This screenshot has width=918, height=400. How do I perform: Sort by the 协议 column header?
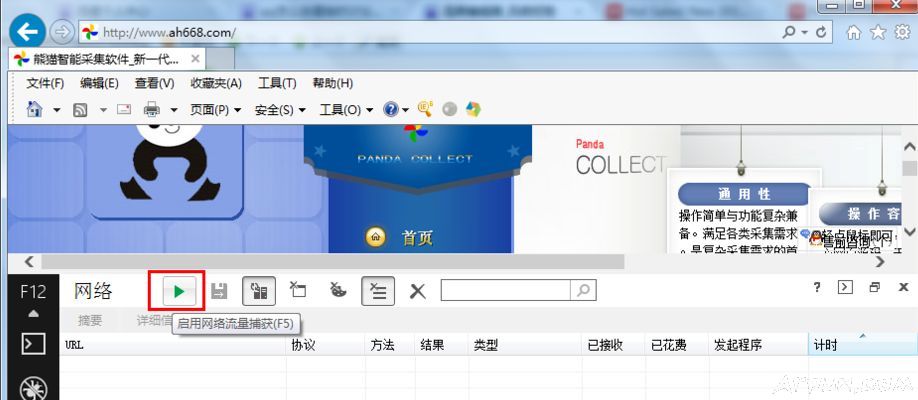(326, 345)
